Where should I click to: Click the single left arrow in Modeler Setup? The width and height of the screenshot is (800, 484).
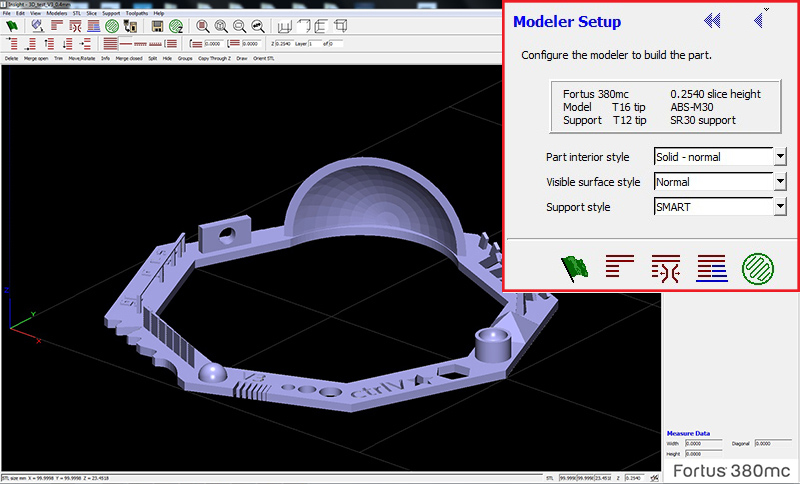(x=758, y=20)
